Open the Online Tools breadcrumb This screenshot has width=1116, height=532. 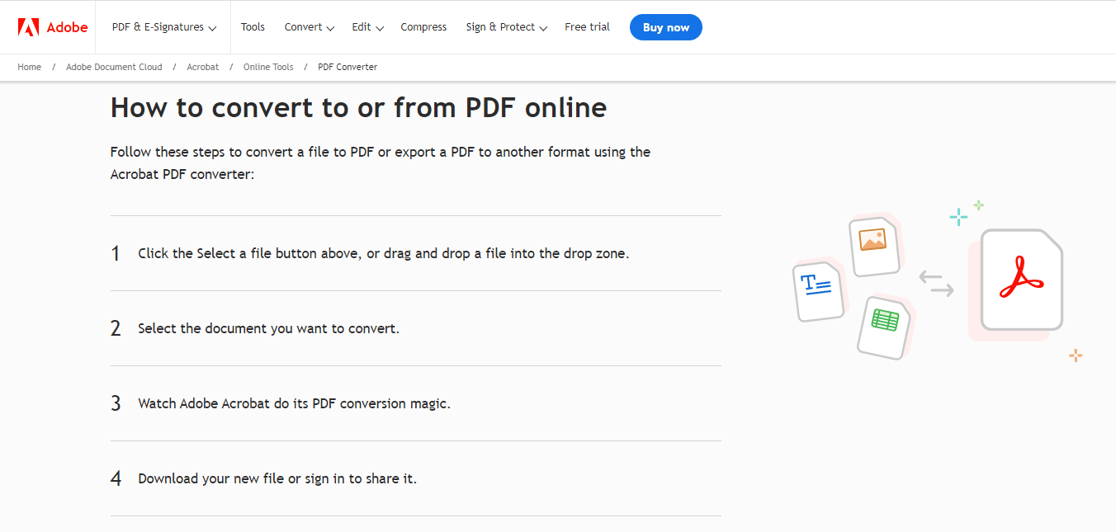268,67
